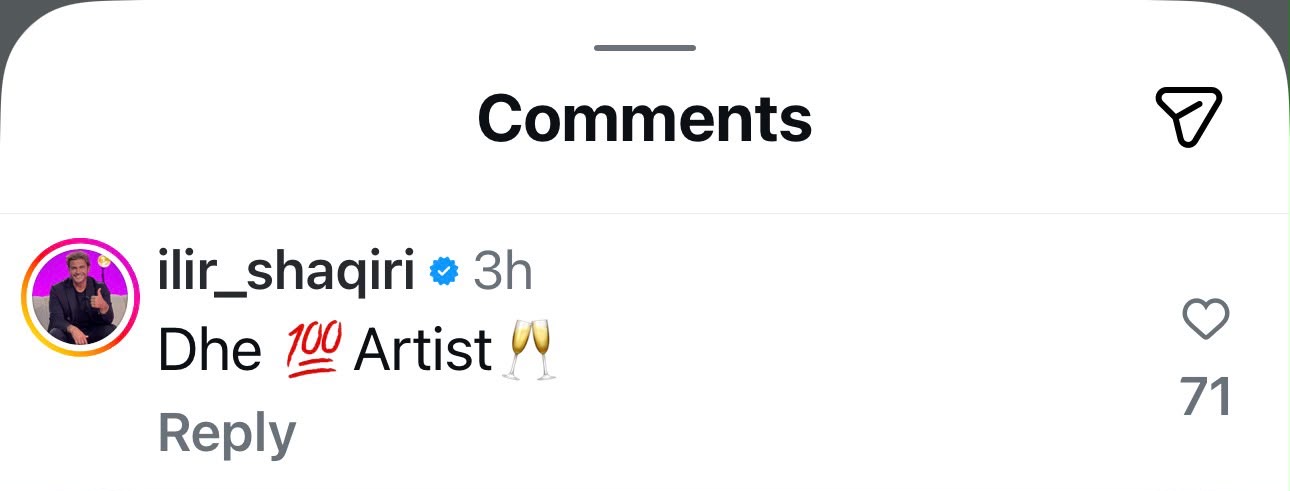Open the ilir_shaqiri username link

coord(286,272)
